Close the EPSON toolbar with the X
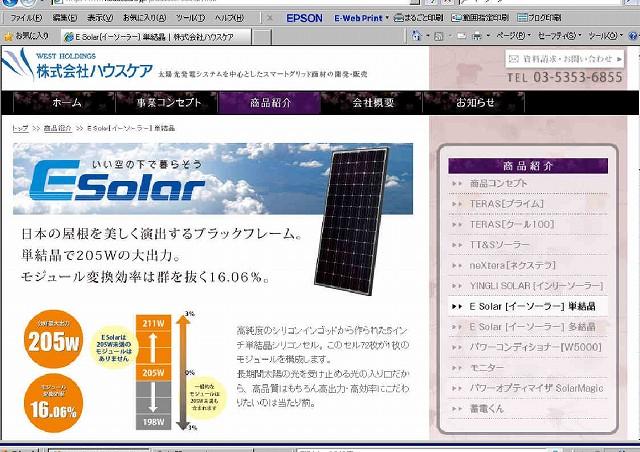The image size is (640, 452). [x=269, y=18]
